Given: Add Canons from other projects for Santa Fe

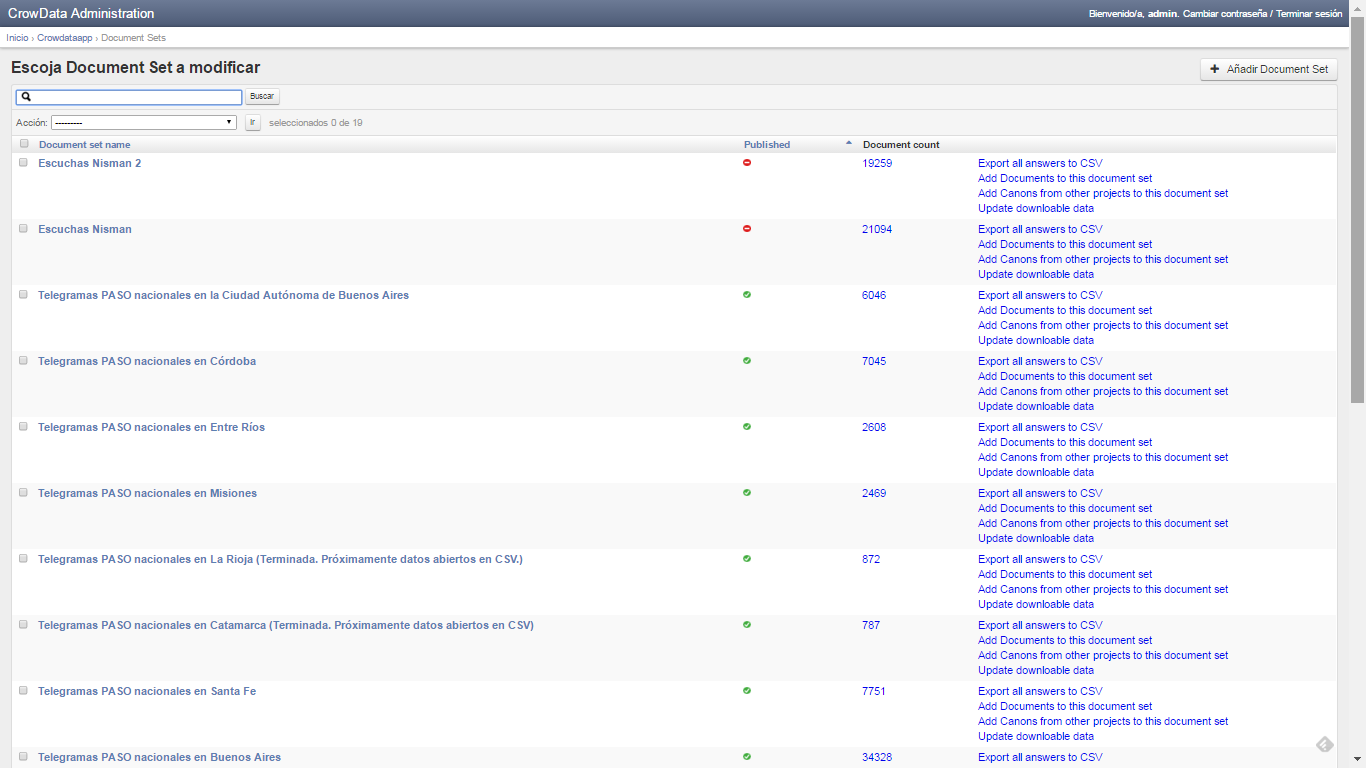Looking at the screenshot, I should (x=1103, y=721).
